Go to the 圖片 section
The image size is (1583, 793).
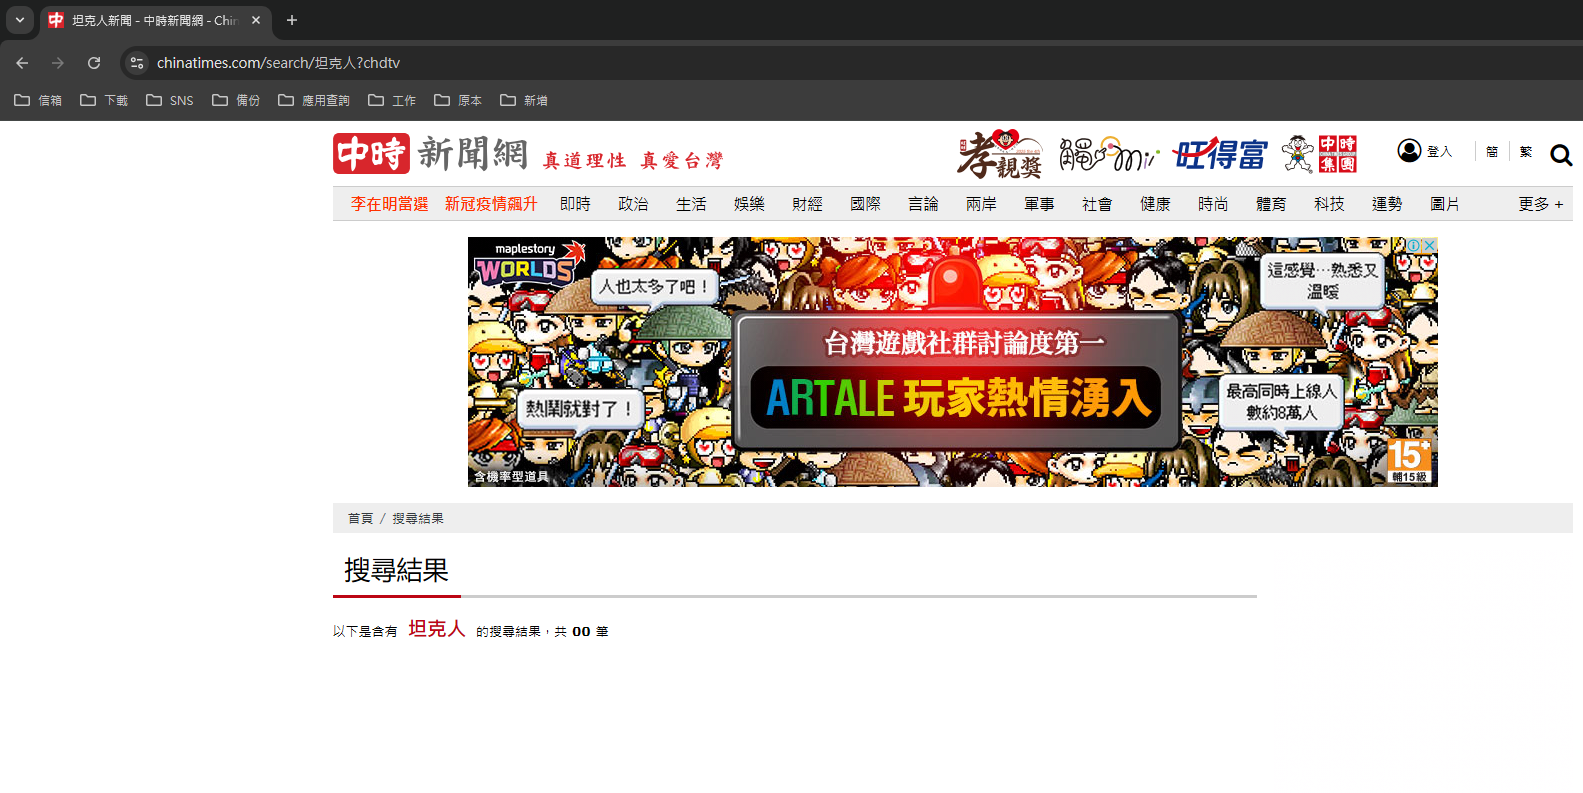coord(1445,204)
